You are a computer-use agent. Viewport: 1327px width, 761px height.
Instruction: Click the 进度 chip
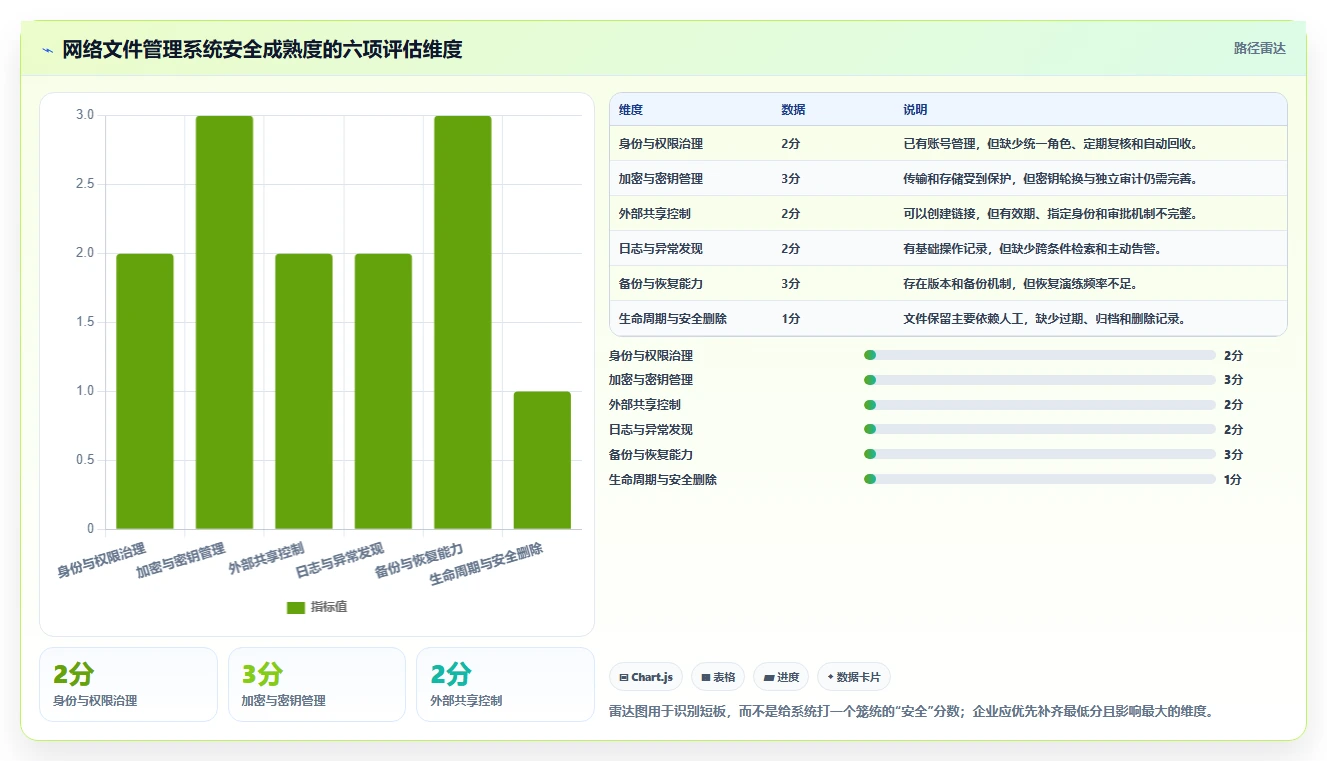[x=781, y=677]
